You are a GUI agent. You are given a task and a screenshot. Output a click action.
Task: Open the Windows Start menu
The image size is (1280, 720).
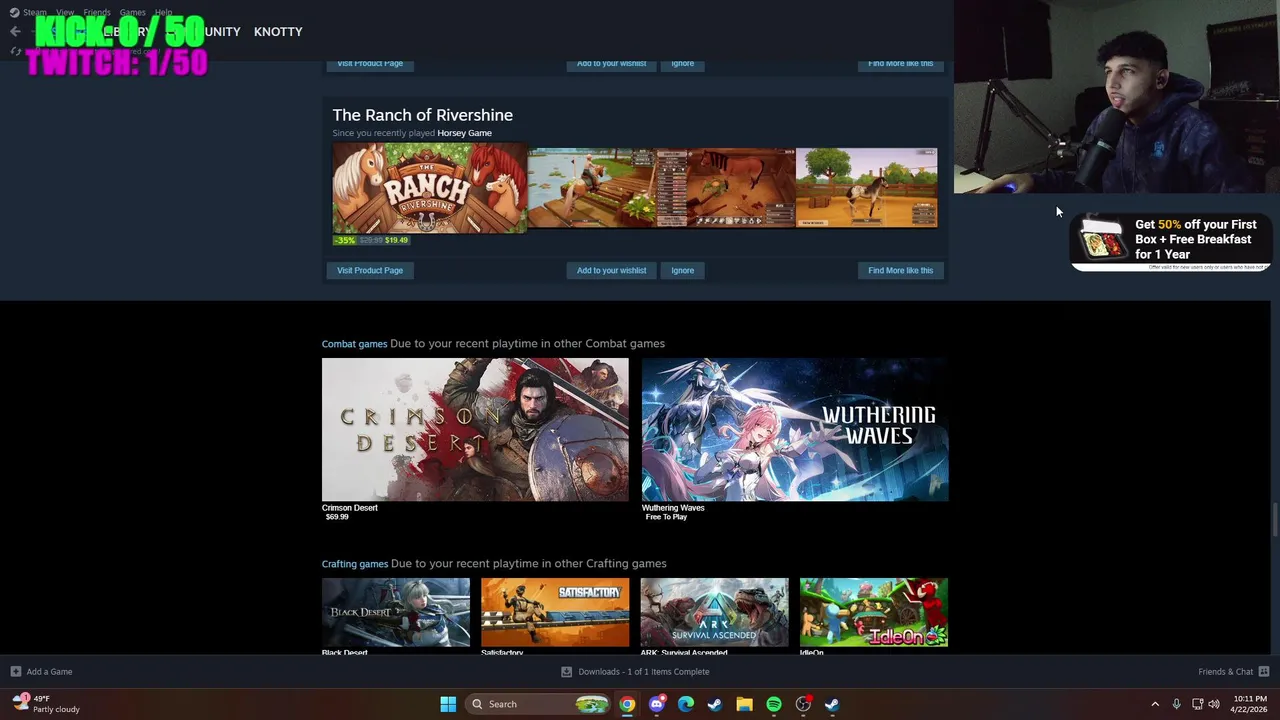click(x=448, y=704)
